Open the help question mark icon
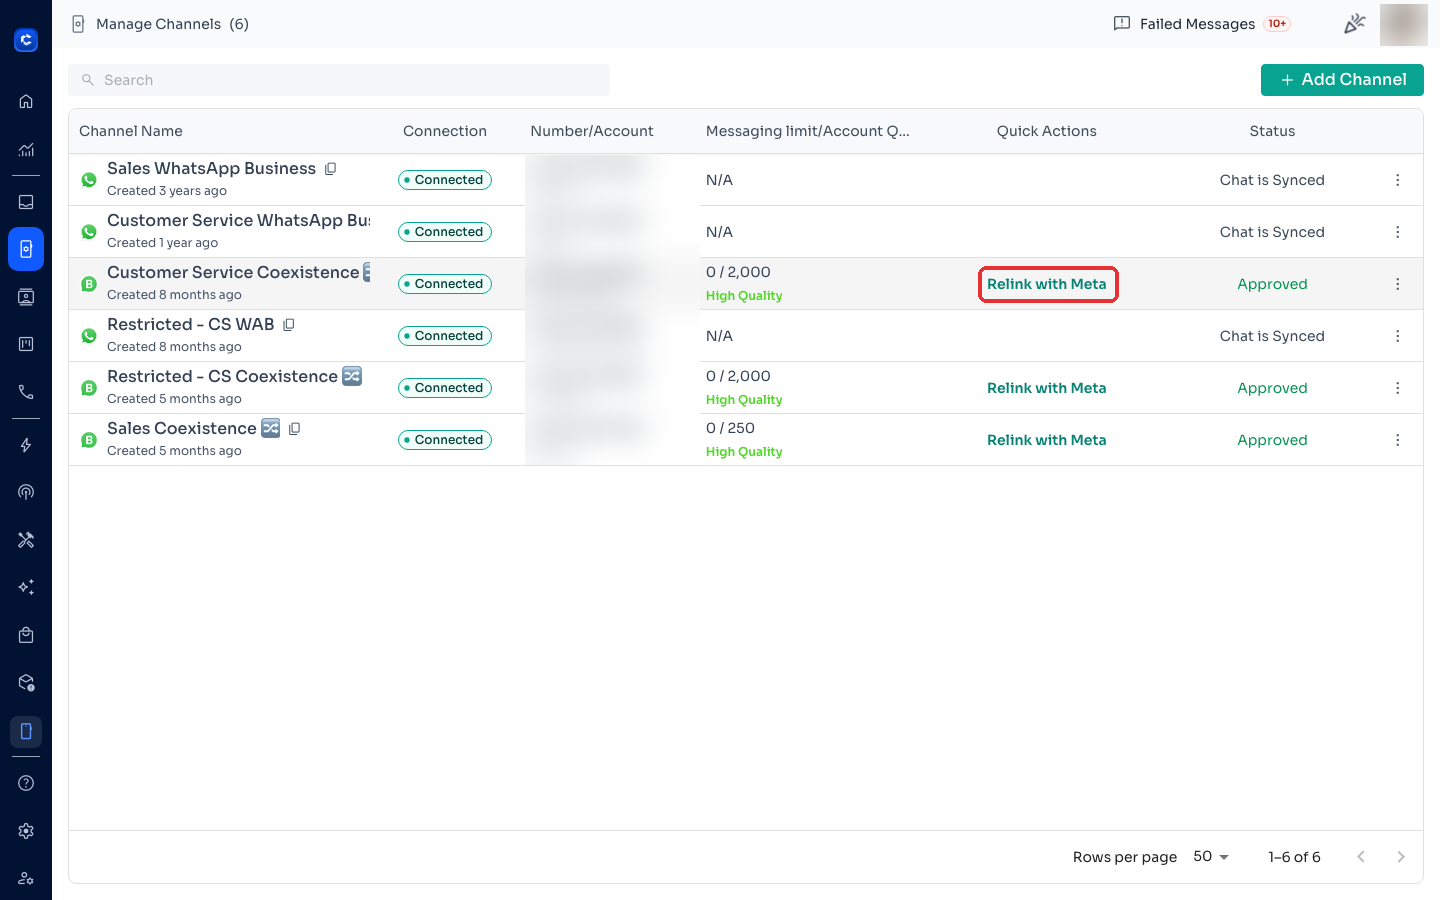The width and height of the screenshot is (1440, 900). point(26,783)
